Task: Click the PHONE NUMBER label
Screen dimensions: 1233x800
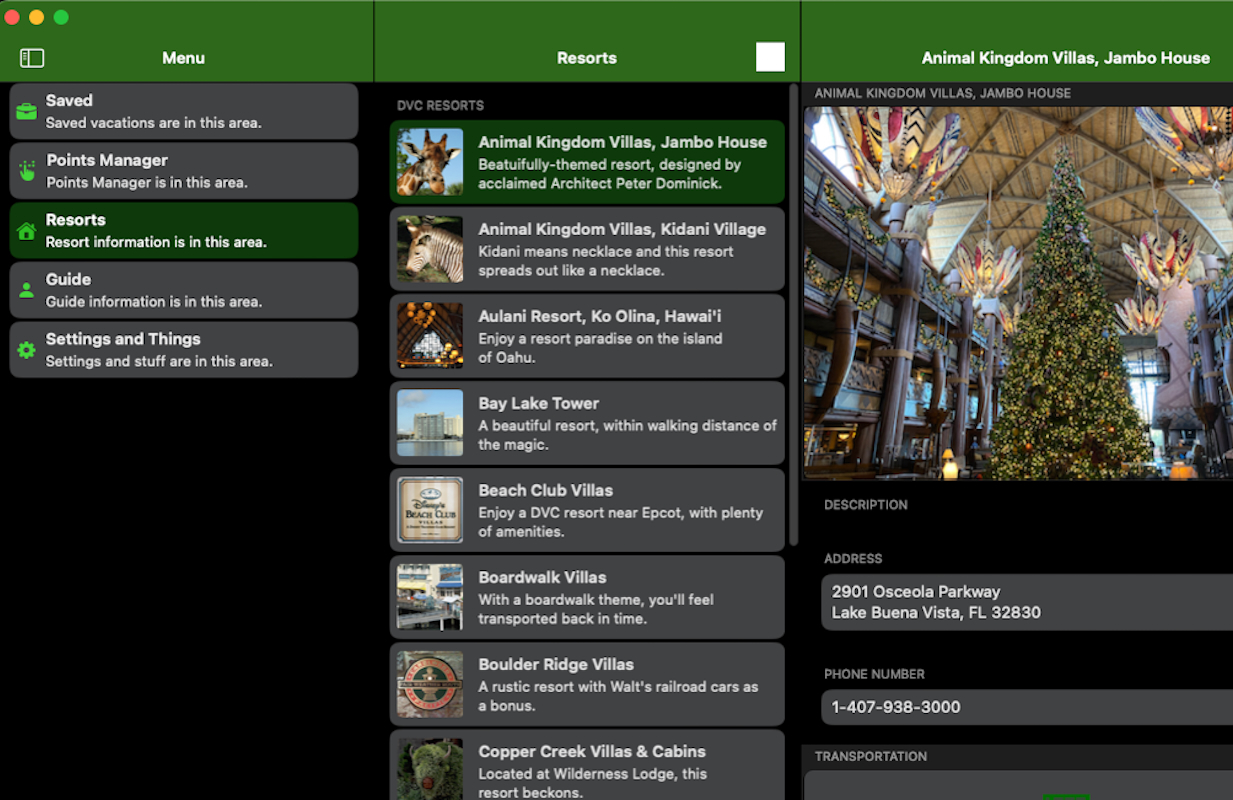Action: (x=874, y=674)
